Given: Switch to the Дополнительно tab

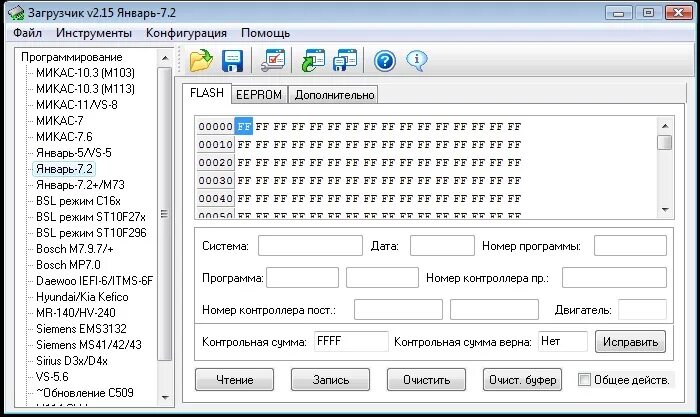Looking at the screenshot, I should [334, 95].
